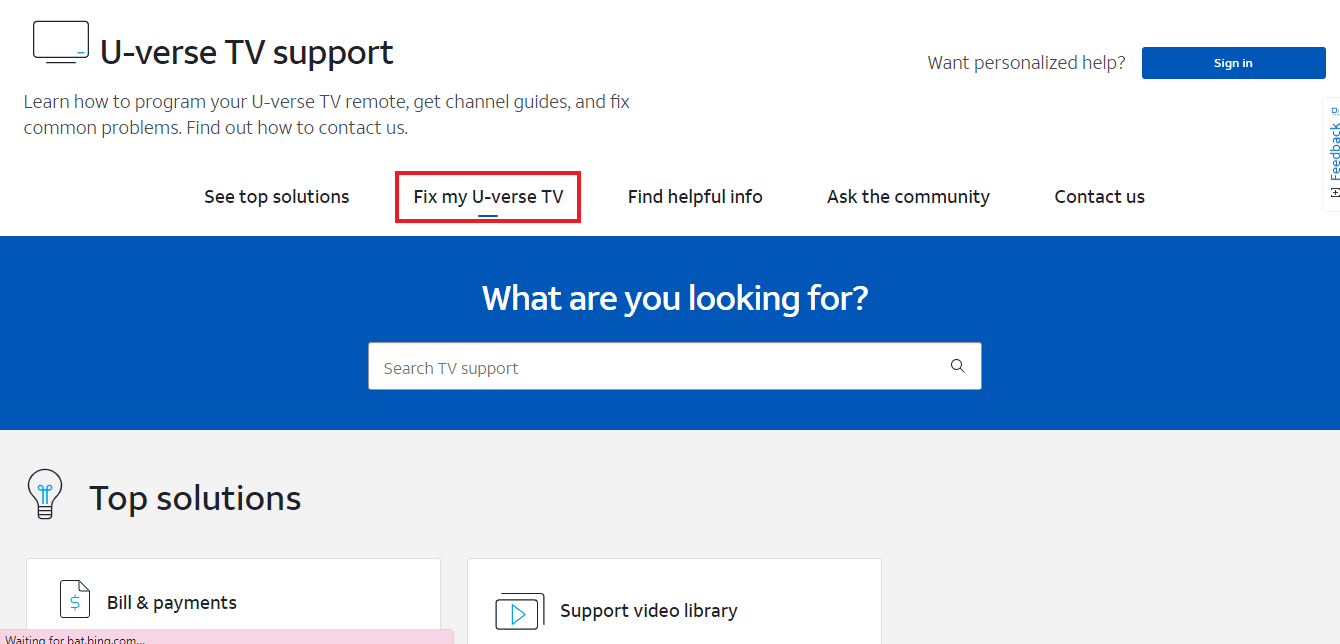The height and width of the screenshot is (644, 1340).
Task: Click the video library play icon
Action: click(520, 611)
